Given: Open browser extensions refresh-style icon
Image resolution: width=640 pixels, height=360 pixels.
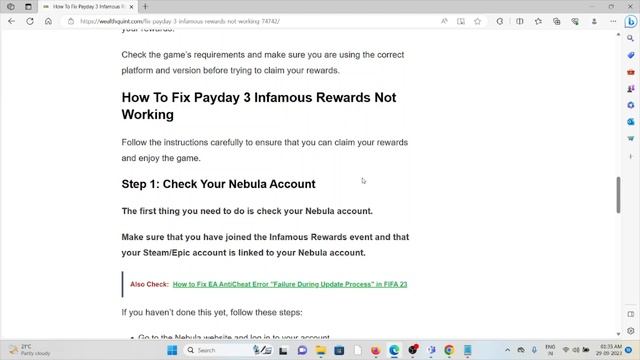Looking at the screenshot, I should 500,21.
